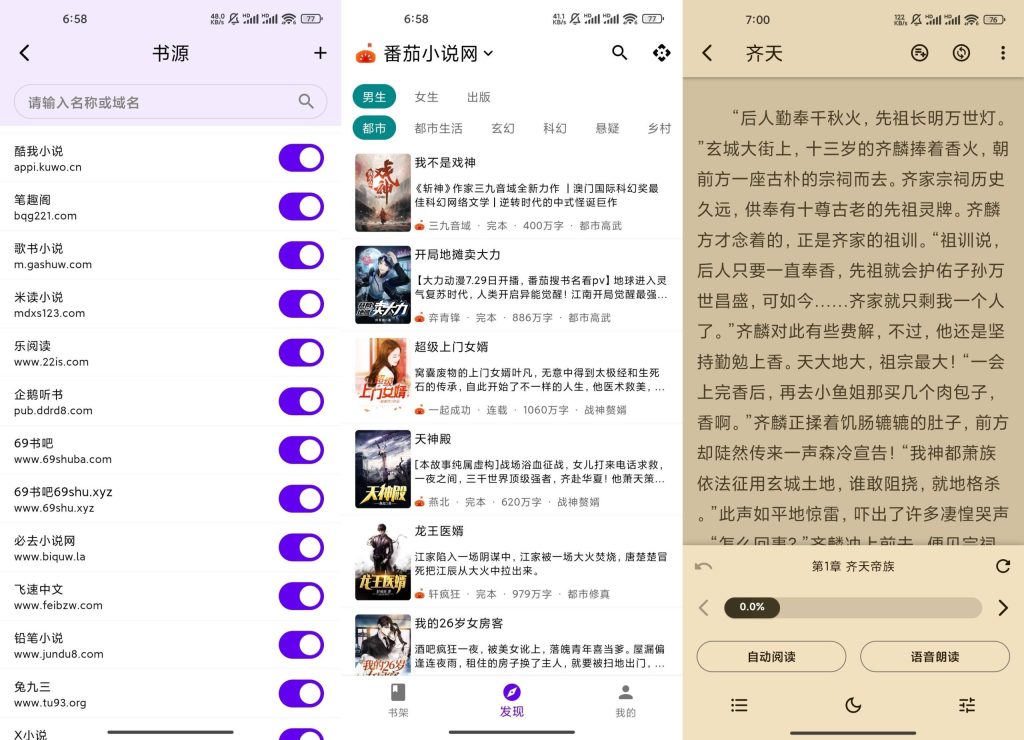Refresh chapter 第1章 齐天帝族
The height and width of the screenshot is (740, 1024).
coord(1003,566)
